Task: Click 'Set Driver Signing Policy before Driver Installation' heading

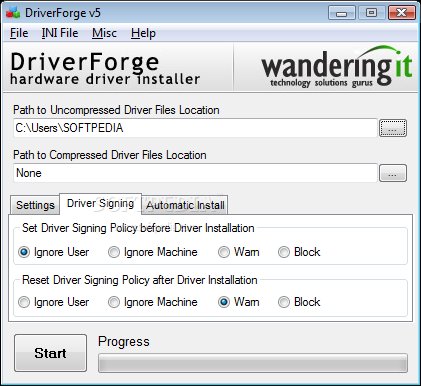Action: click(138, 228)
